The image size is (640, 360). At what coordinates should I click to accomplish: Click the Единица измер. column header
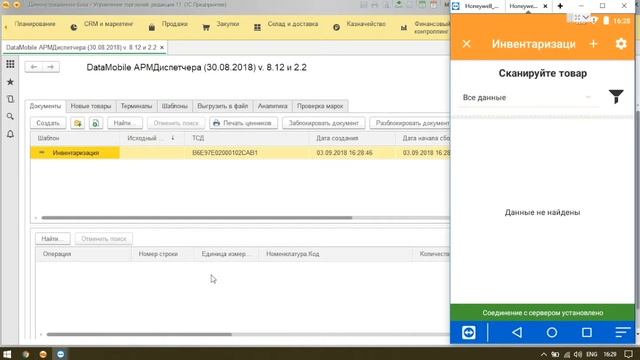(x=227, y=254)
